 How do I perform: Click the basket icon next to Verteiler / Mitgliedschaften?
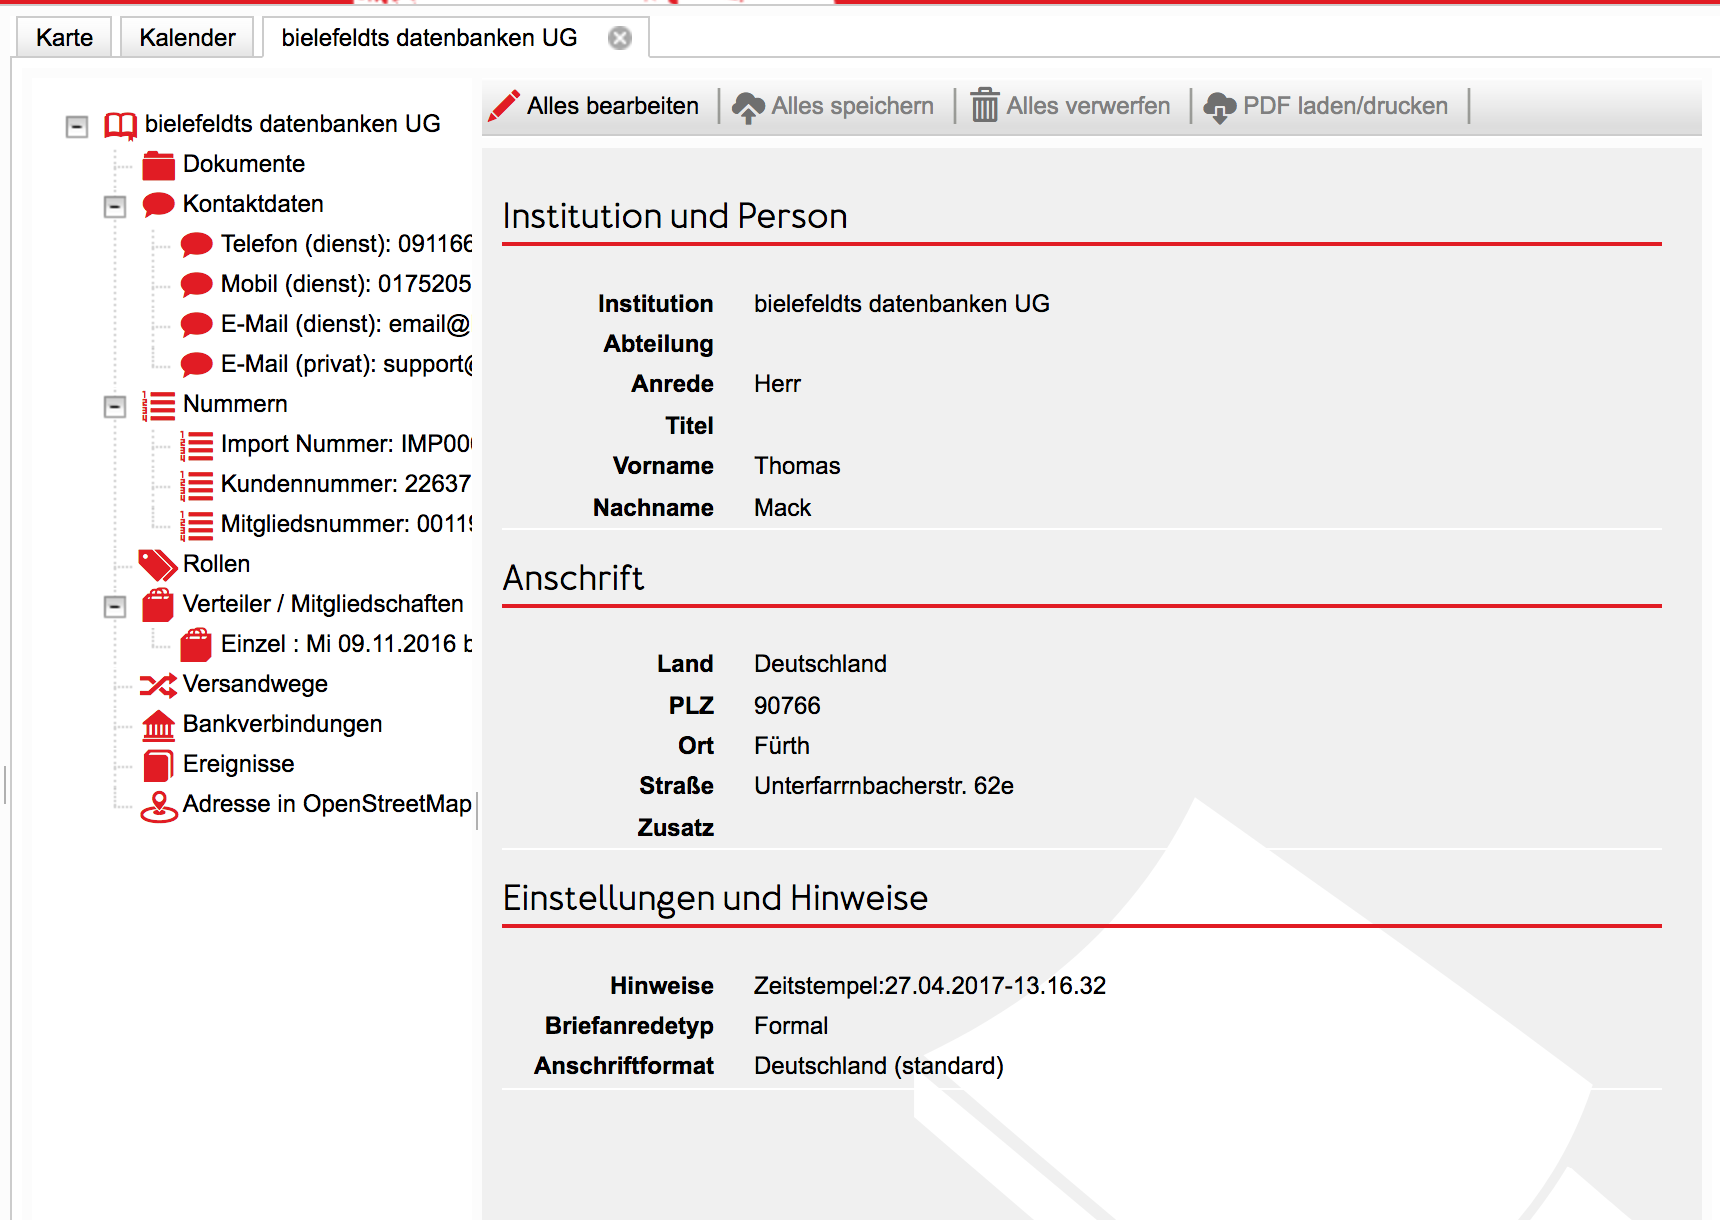click(x=158, y=604)
